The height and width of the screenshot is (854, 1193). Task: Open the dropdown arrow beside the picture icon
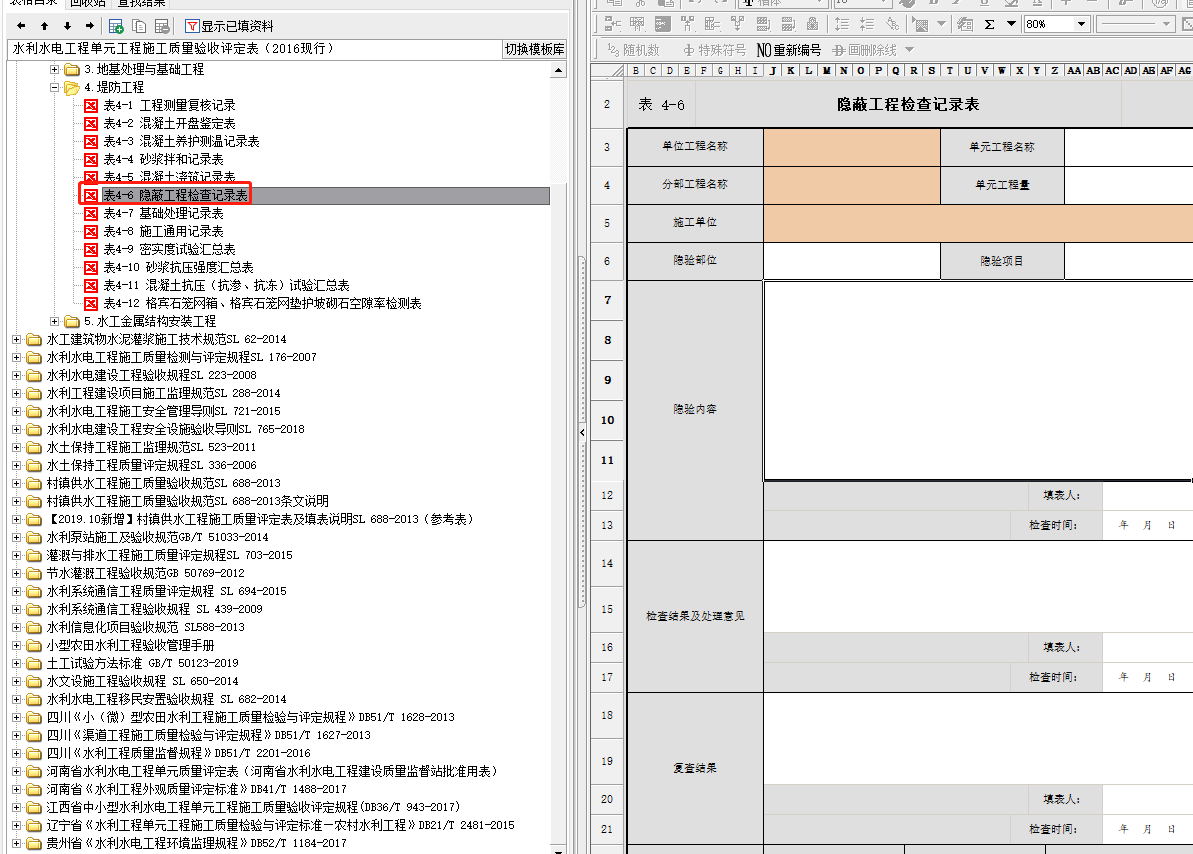[x=941, y=24]
